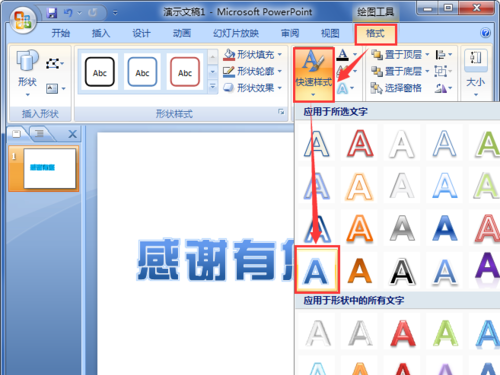500x375 pixels.
Task: Select slide 1 thumbnail
Action: pyautogui.click(x=49, y=168)
